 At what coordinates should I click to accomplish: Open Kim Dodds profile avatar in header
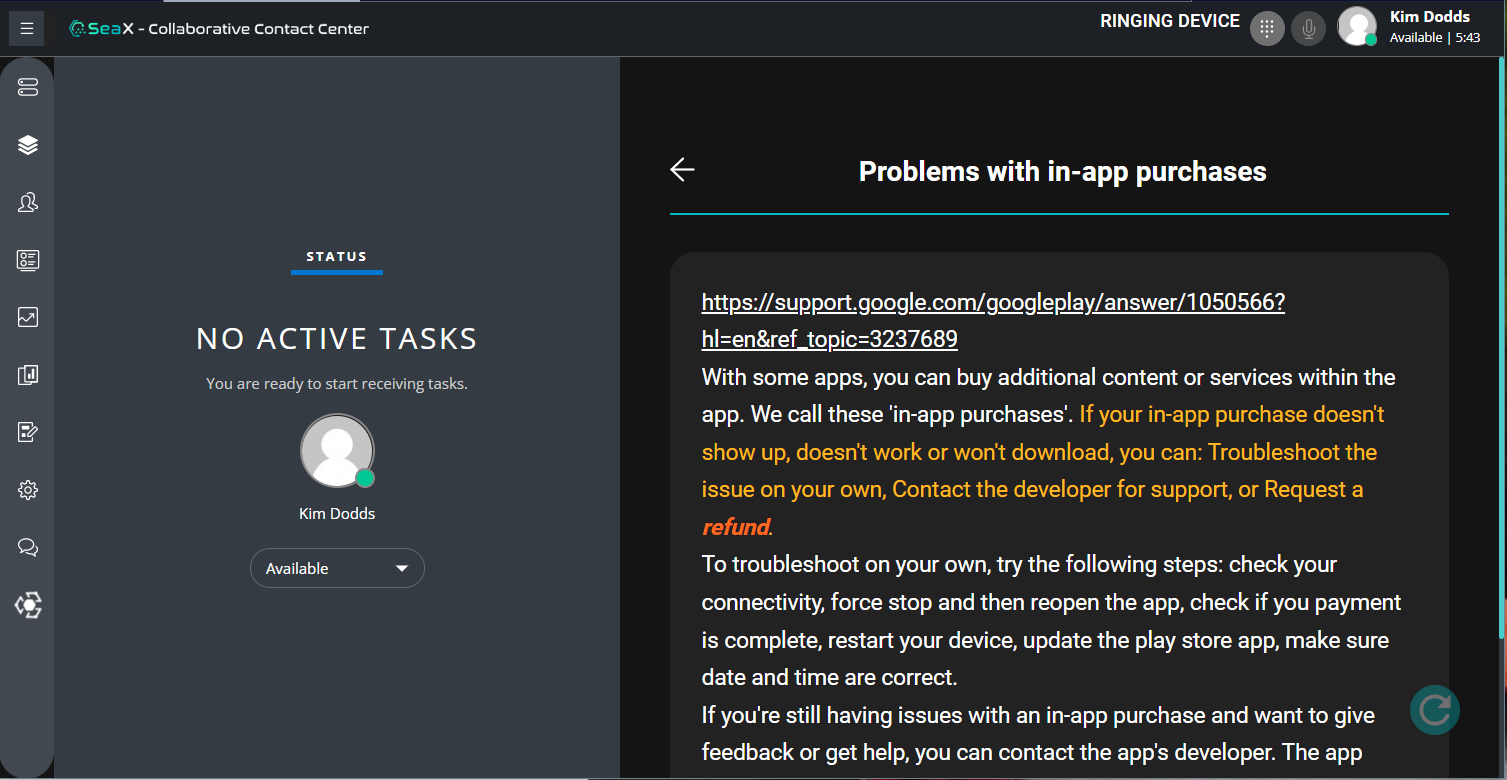click(1357, 27)
